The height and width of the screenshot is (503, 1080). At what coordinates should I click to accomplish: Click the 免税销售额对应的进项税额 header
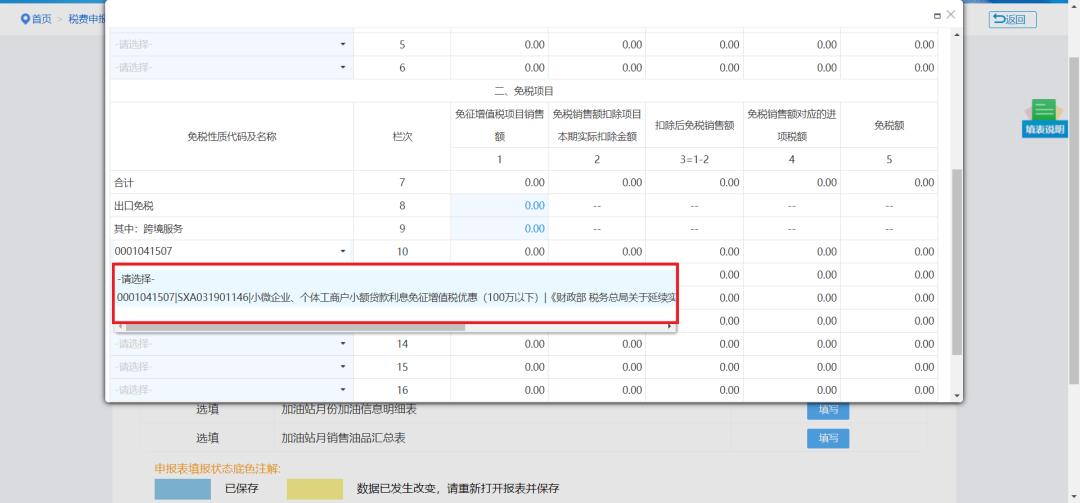[792, 125]
